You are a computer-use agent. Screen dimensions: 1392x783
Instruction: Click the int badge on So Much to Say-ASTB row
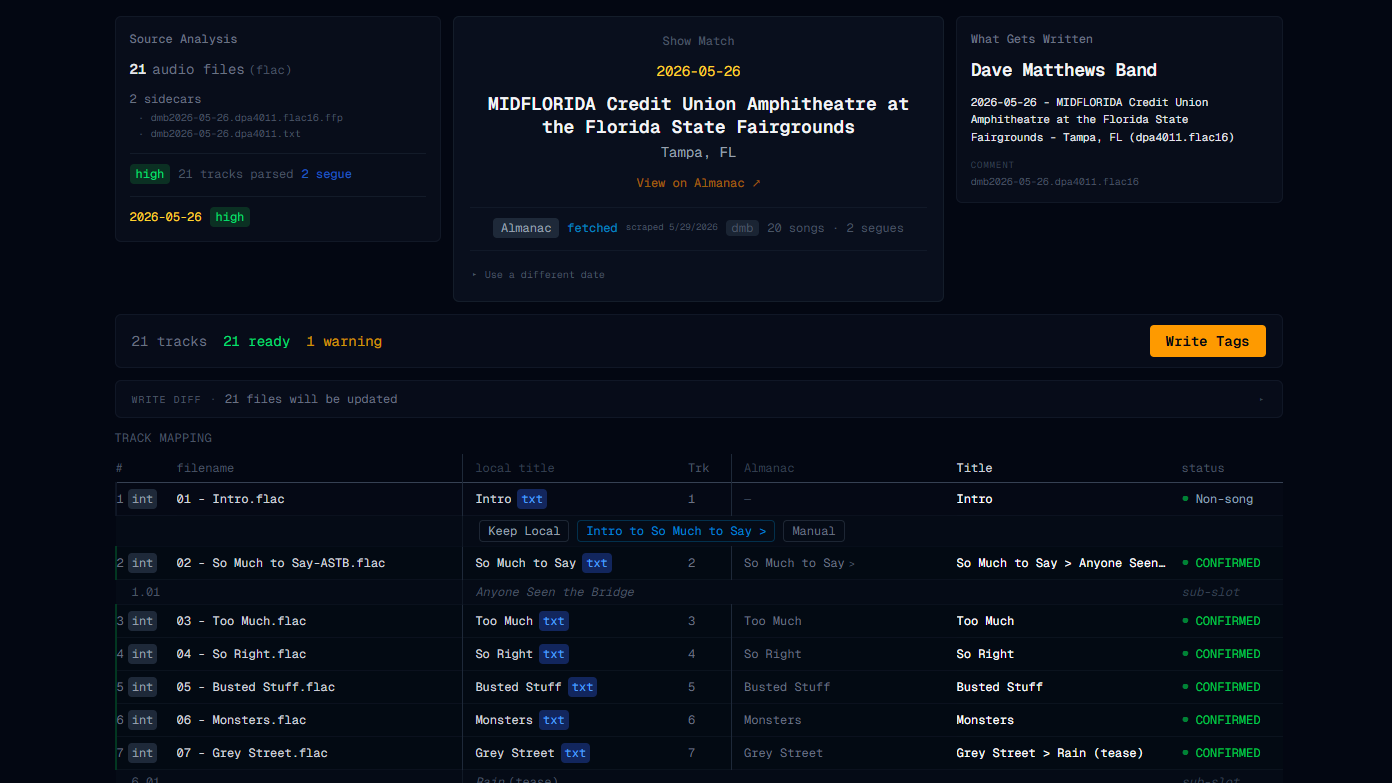point(142,563)
